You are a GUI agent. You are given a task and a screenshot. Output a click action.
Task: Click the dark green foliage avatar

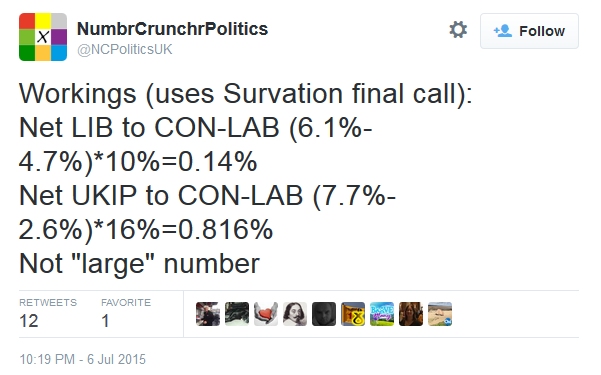tap(237, 314)
